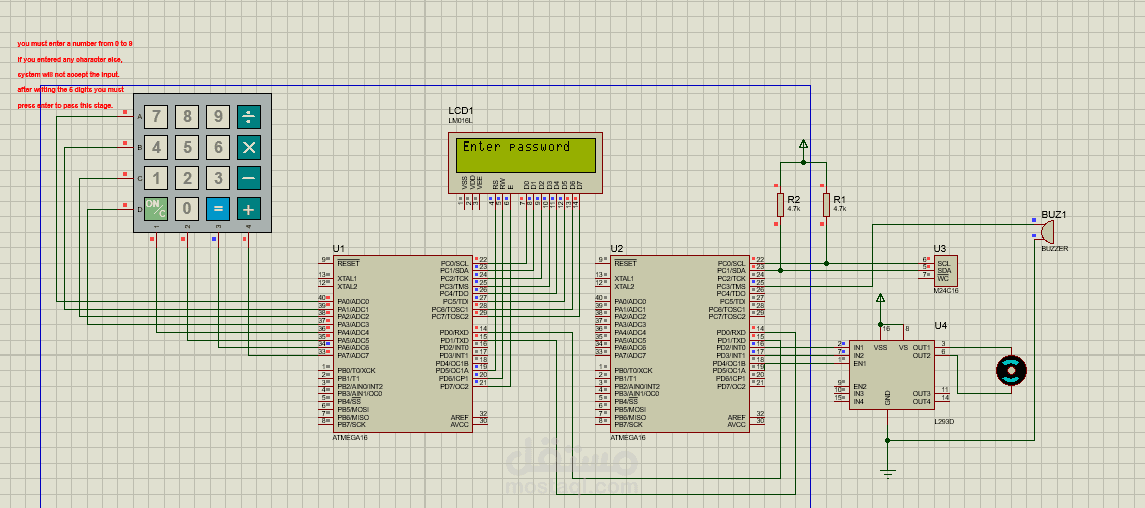Click the OUT1 pin label on U4
This screenshot has height=508, width=1145.
point(922,347)
